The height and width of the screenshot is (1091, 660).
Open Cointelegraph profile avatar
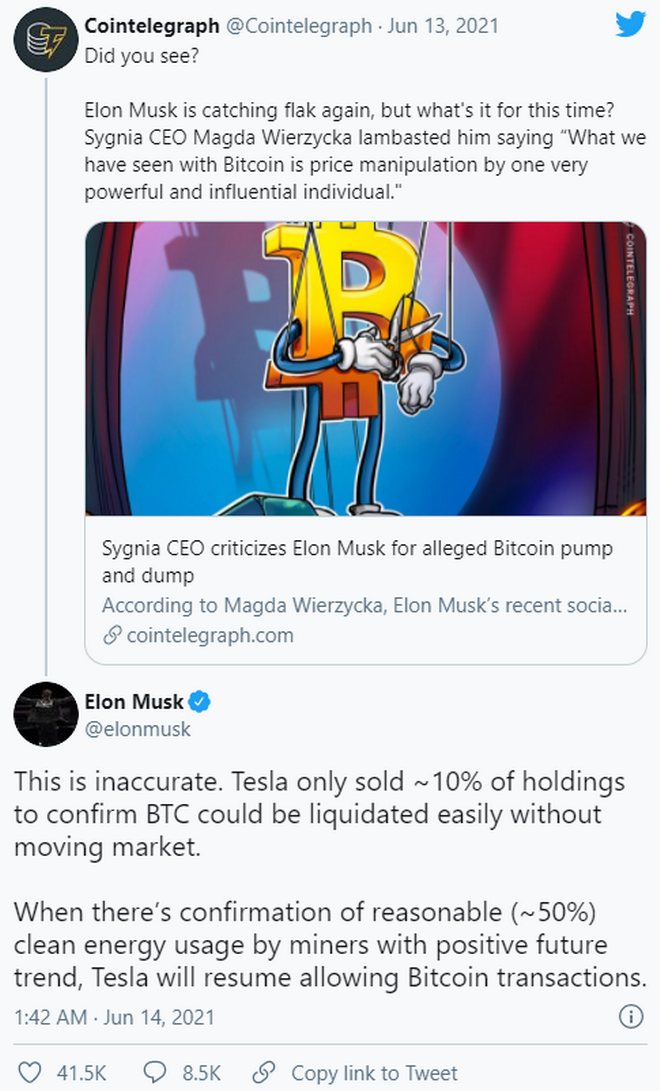click(46, 40)
